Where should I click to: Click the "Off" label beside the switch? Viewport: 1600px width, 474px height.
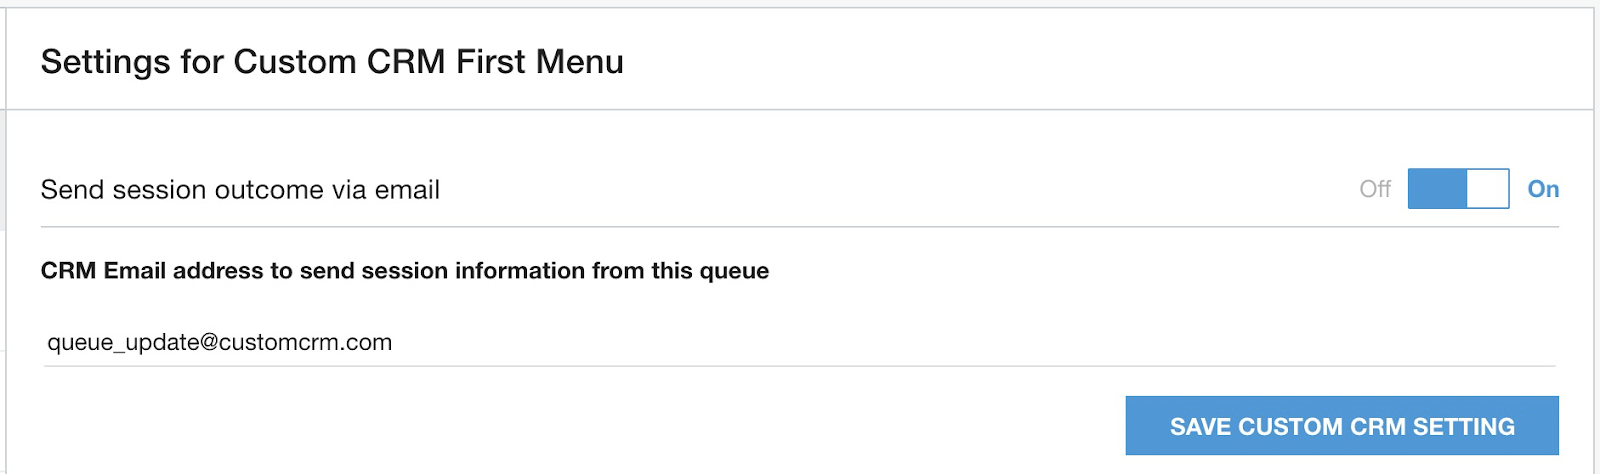click(x=1375, y=189)
